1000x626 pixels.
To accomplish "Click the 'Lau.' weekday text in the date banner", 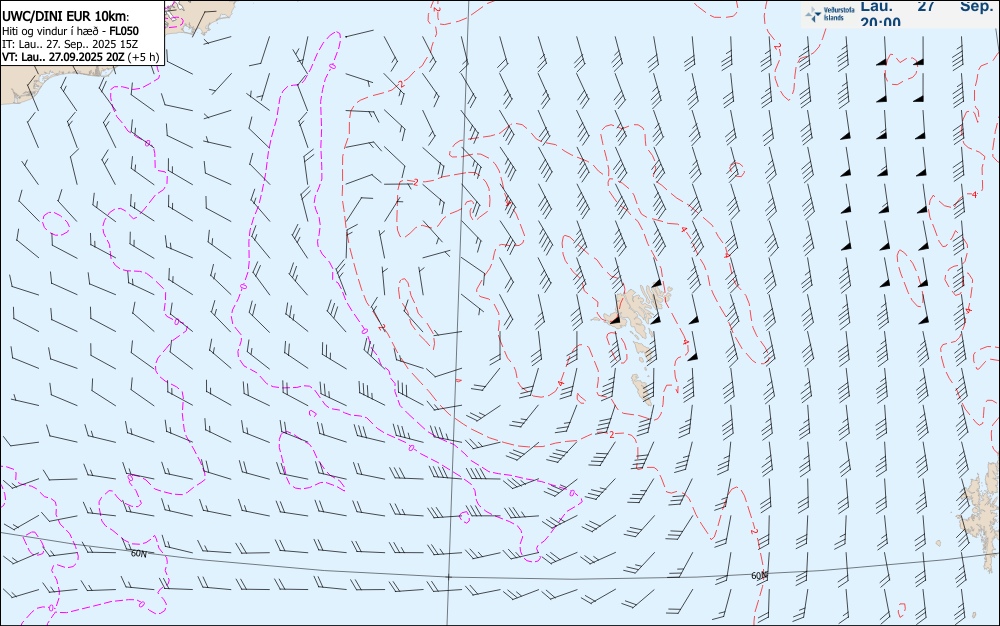I will pos(877,6).
